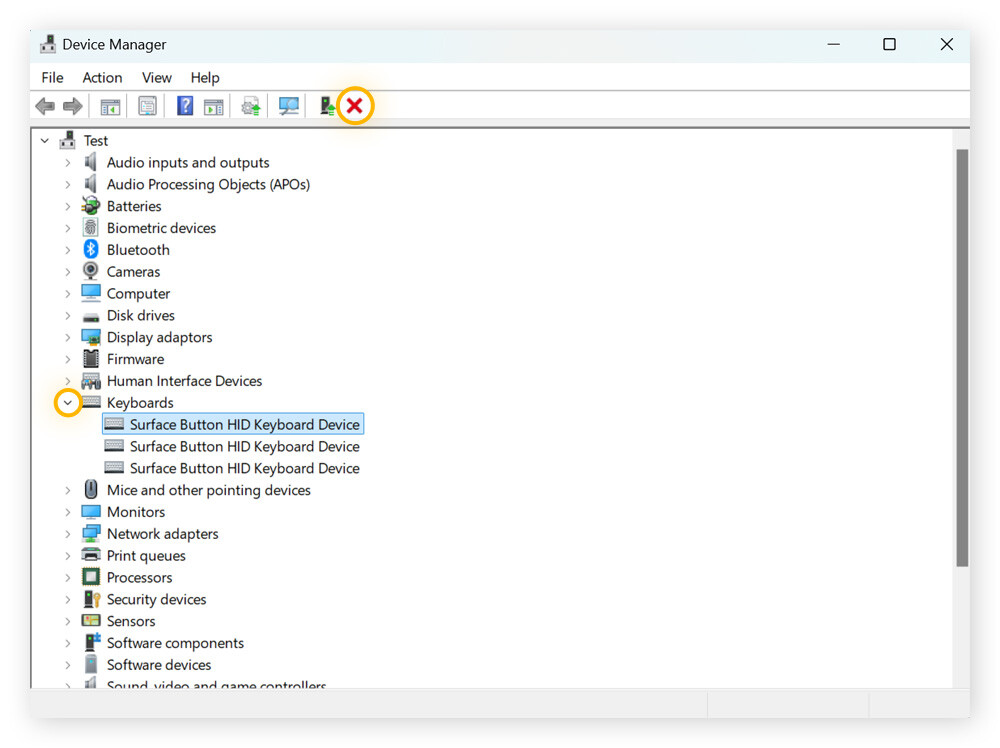Click the blue Help question mark icon

pyautogui.click(x=185, y=106)
